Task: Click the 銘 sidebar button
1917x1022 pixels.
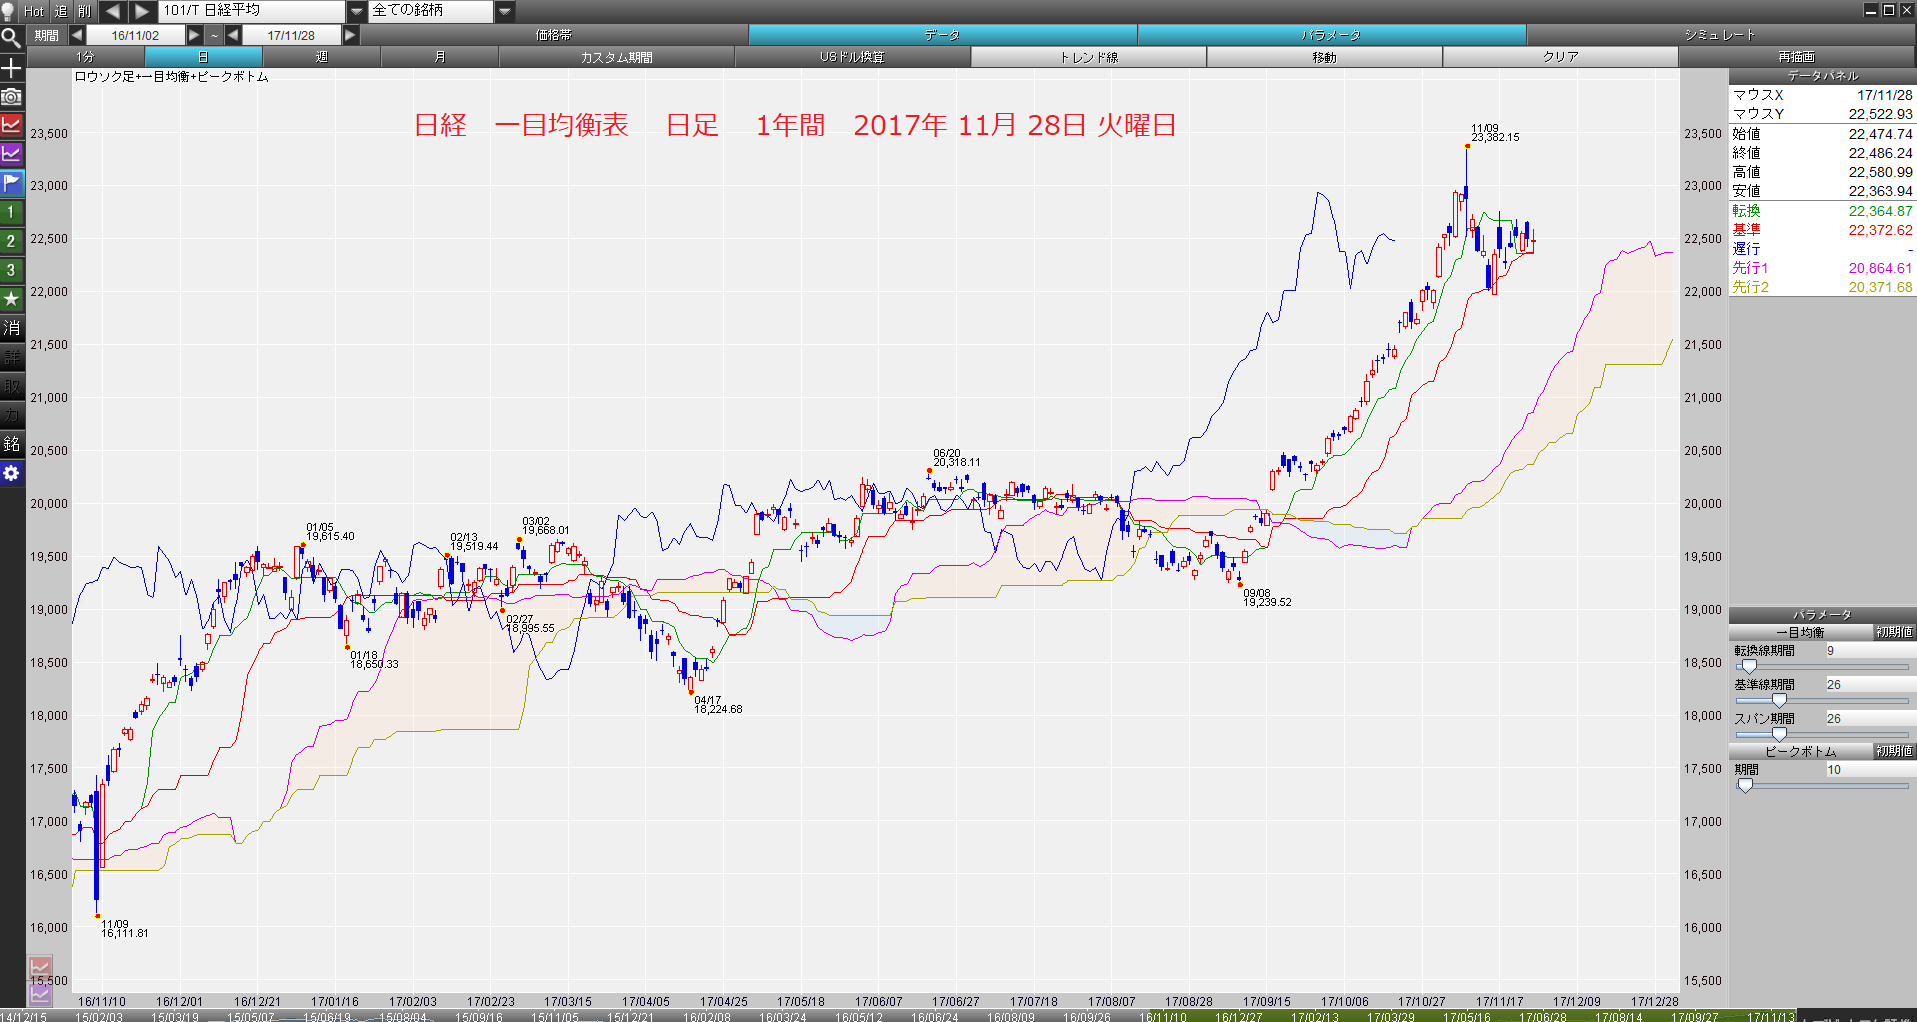Action: click(x=11, y=444)
